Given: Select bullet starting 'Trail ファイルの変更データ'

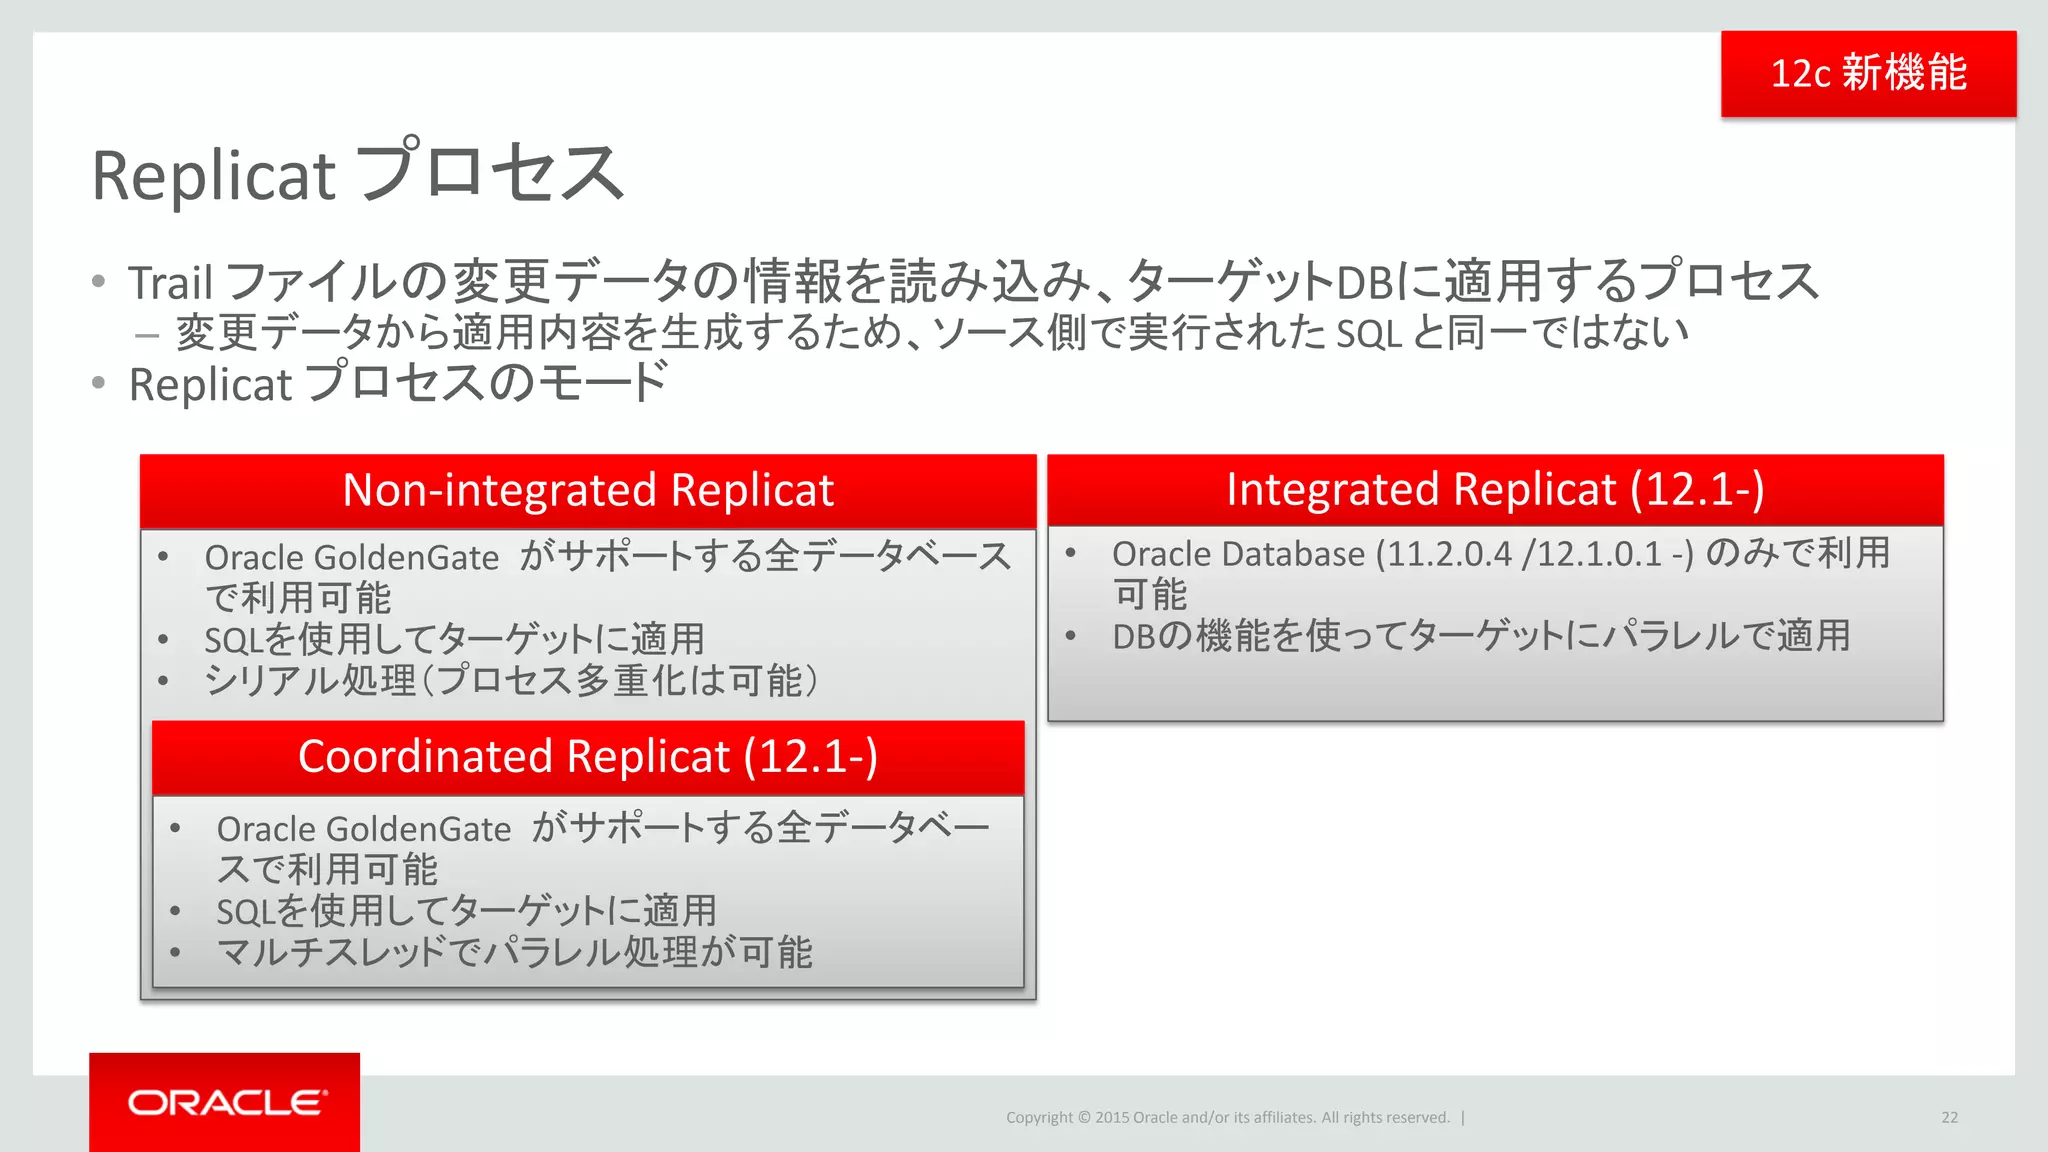Looking at the screenshot, I should 972,281.
